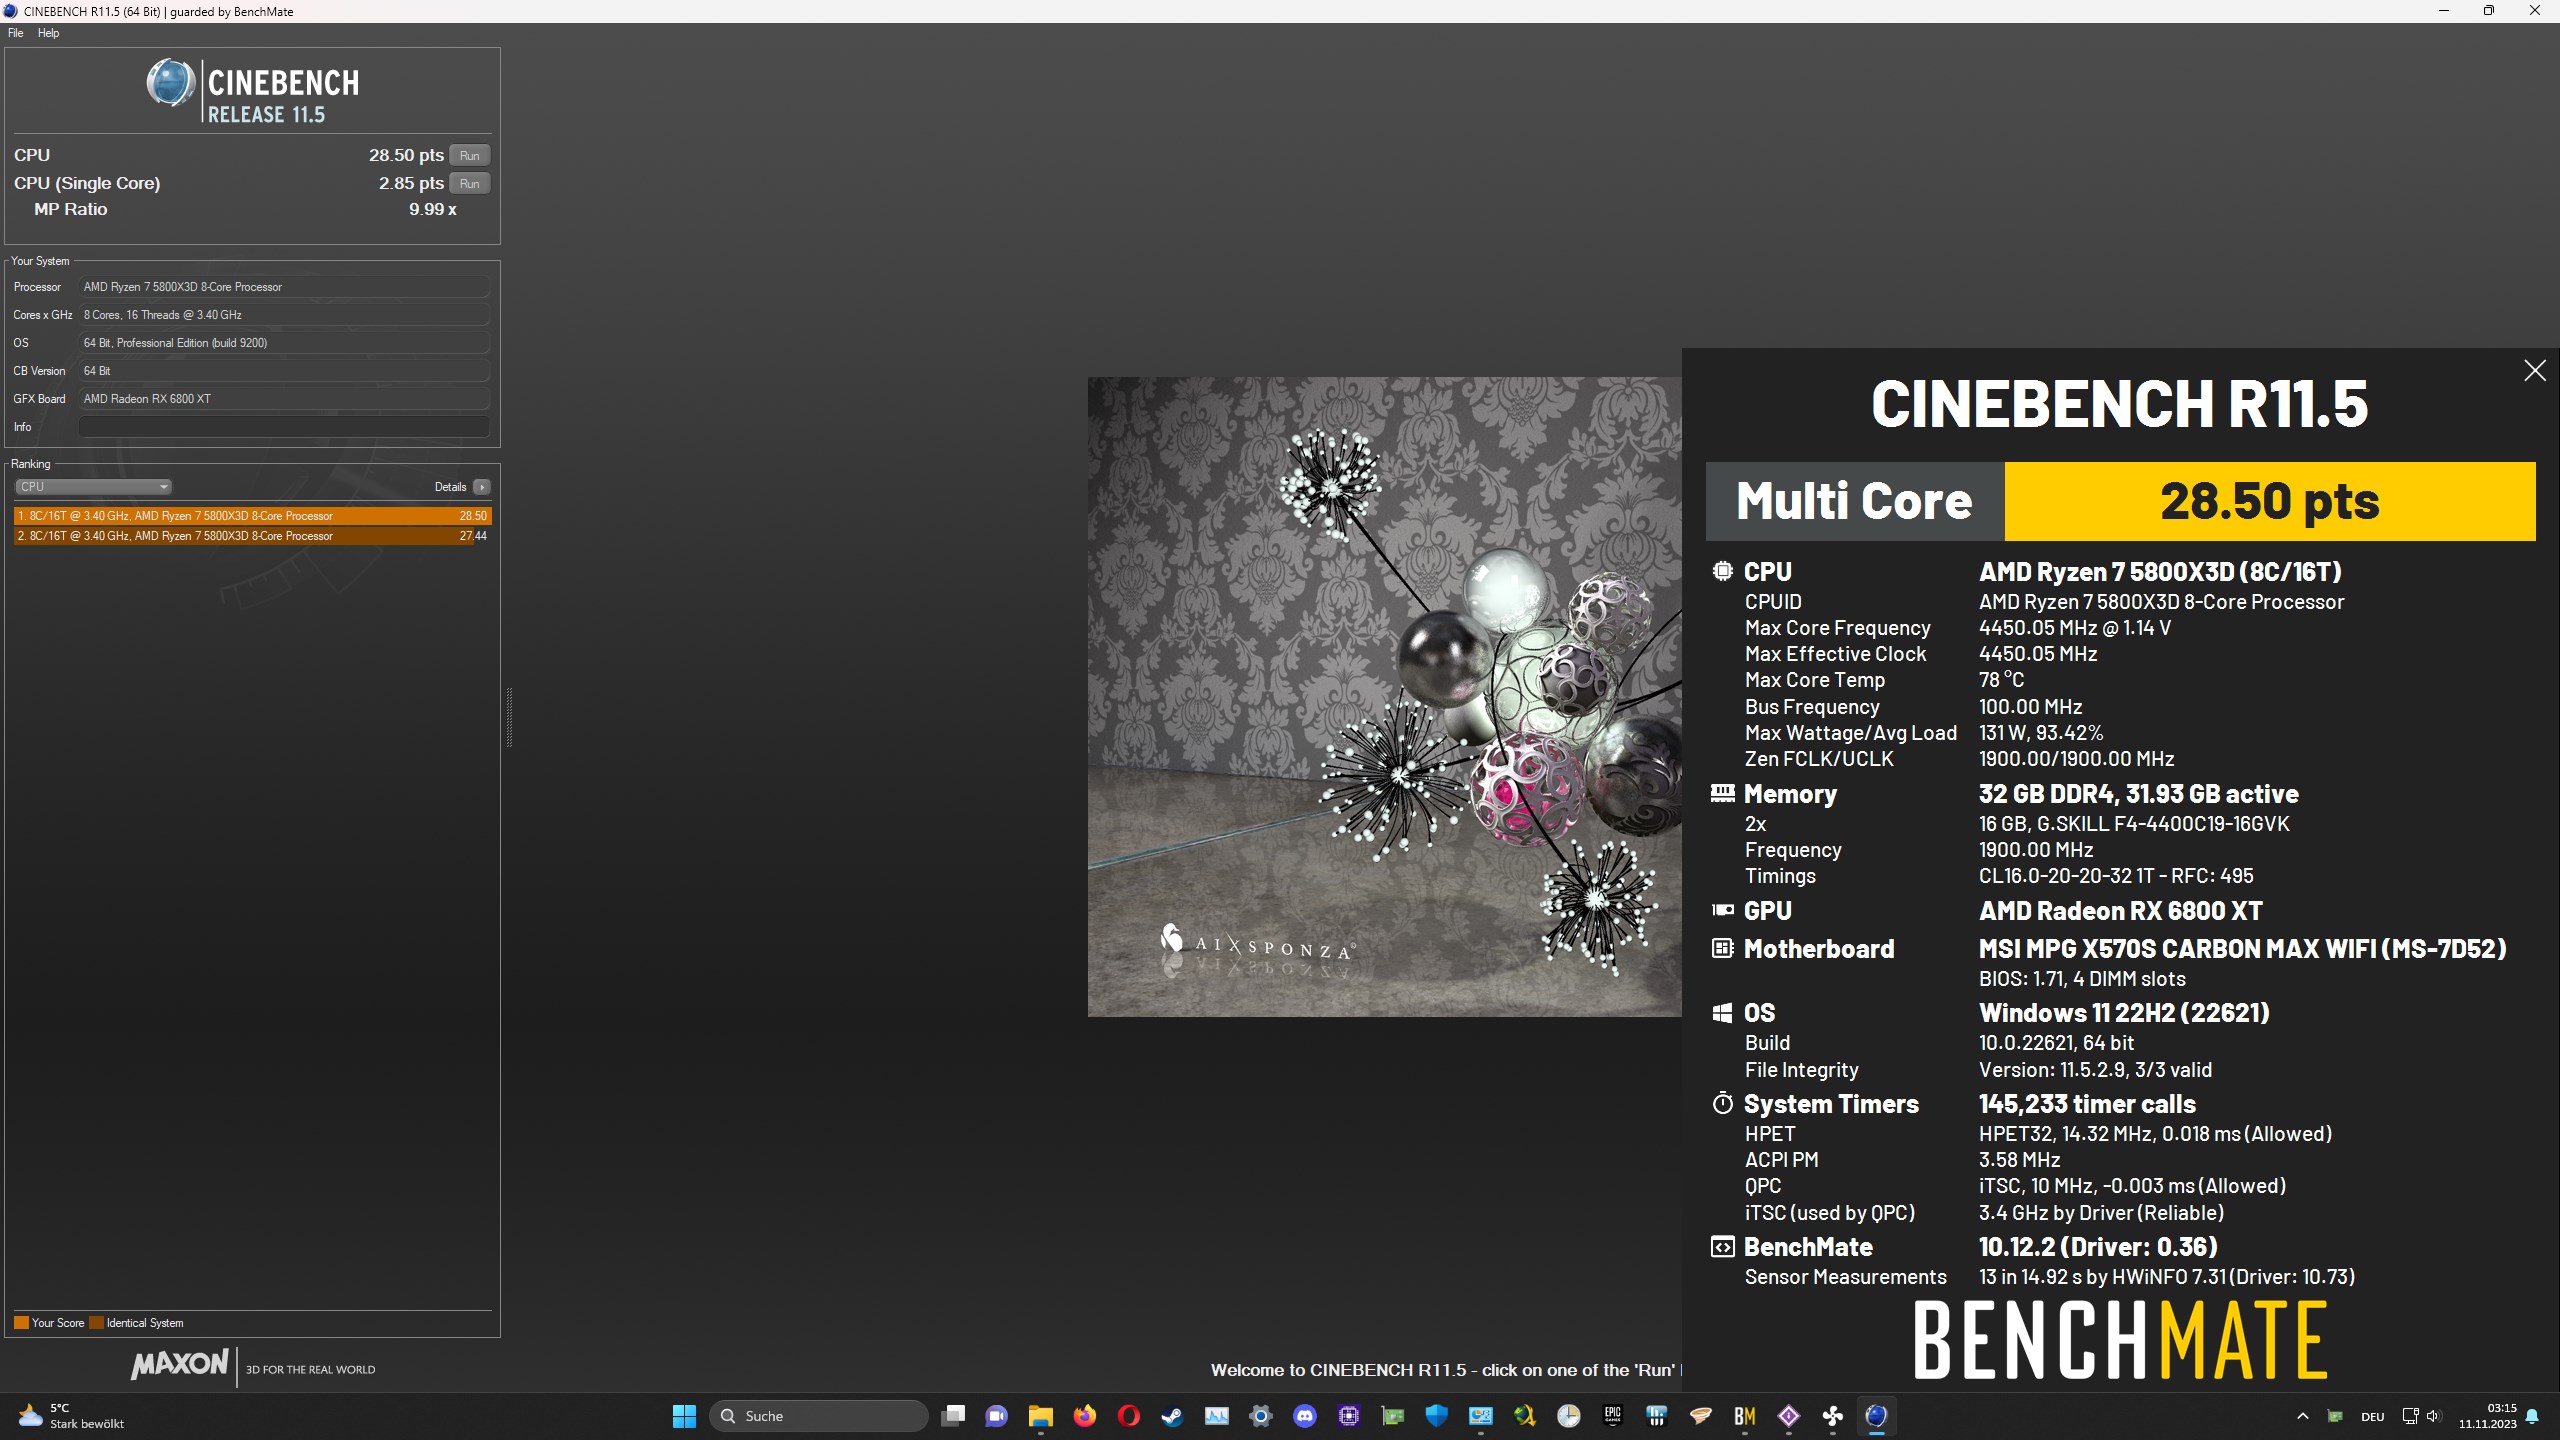
Task: Click the MAXON logo at bottom
Action: 180,1364
